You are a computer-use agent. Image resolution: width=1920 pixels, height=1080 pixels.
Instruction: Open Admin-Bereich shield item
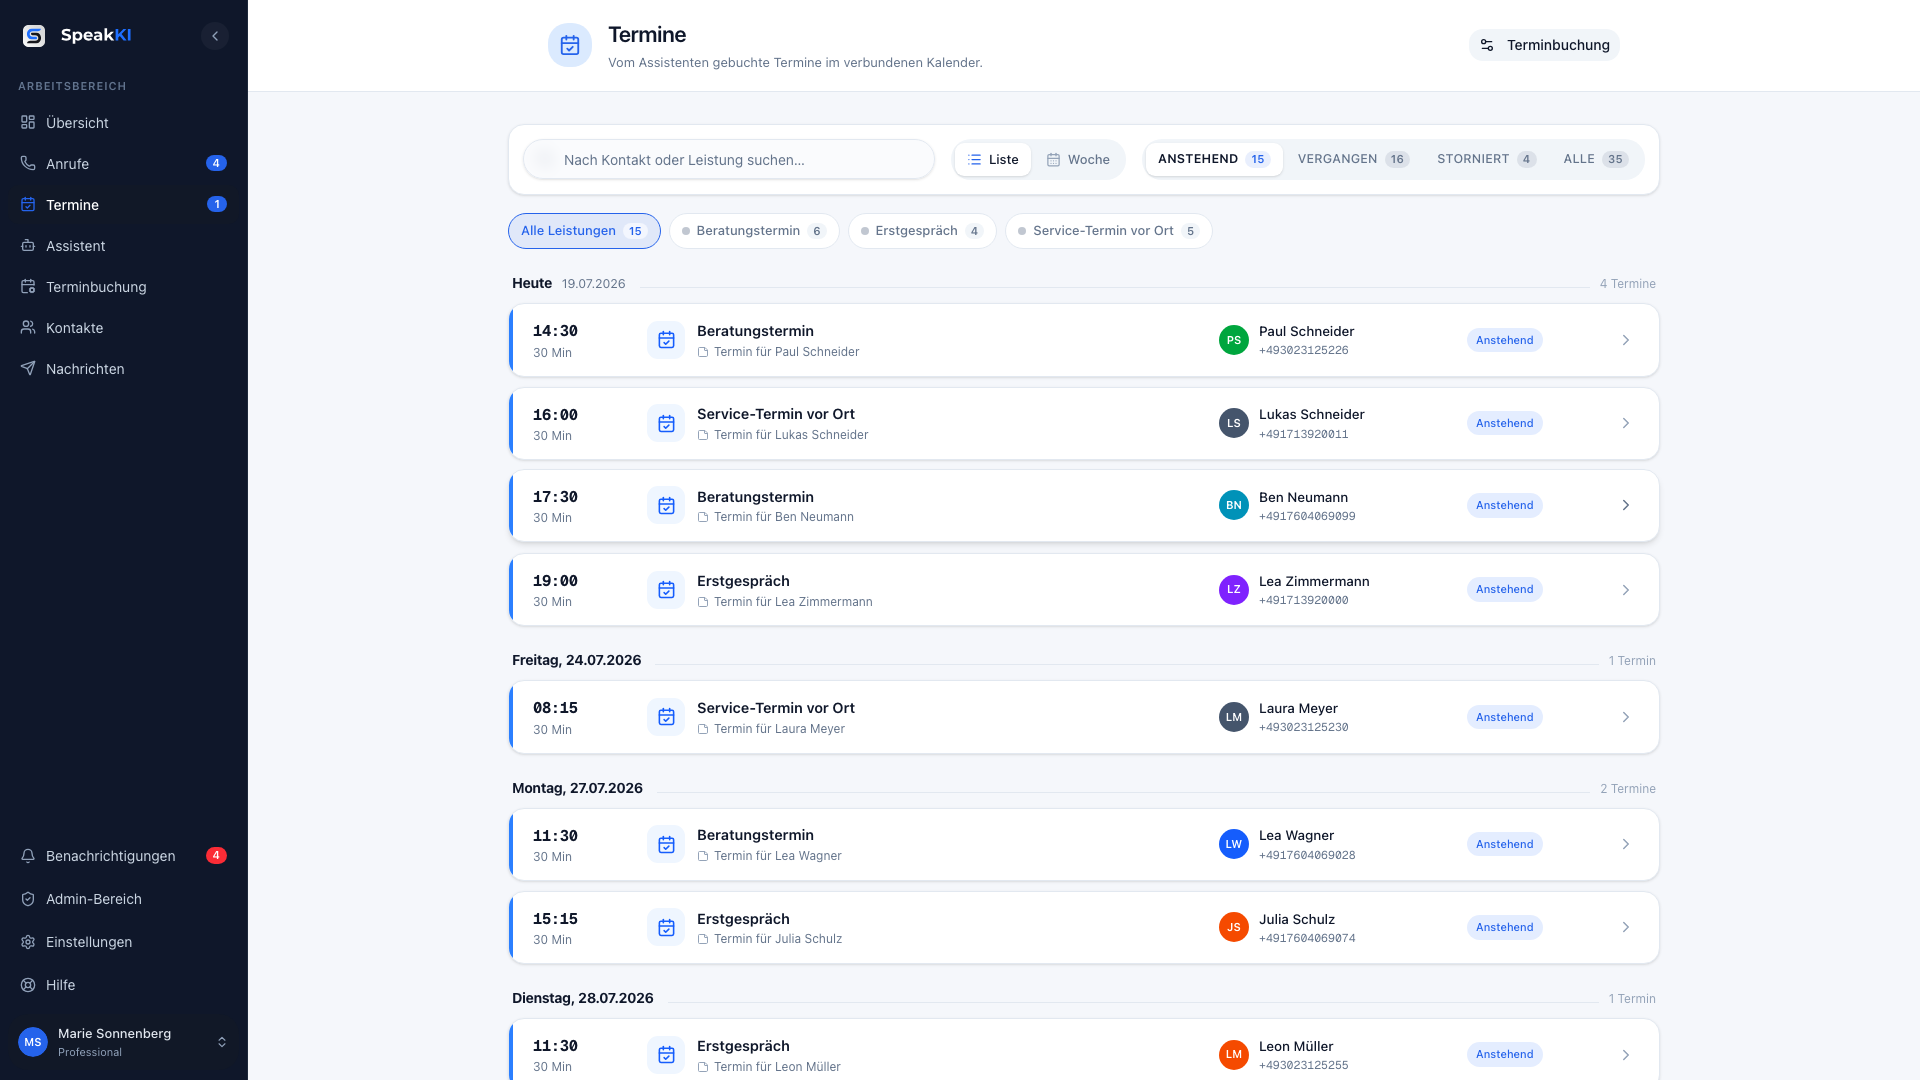pos(124,899)
